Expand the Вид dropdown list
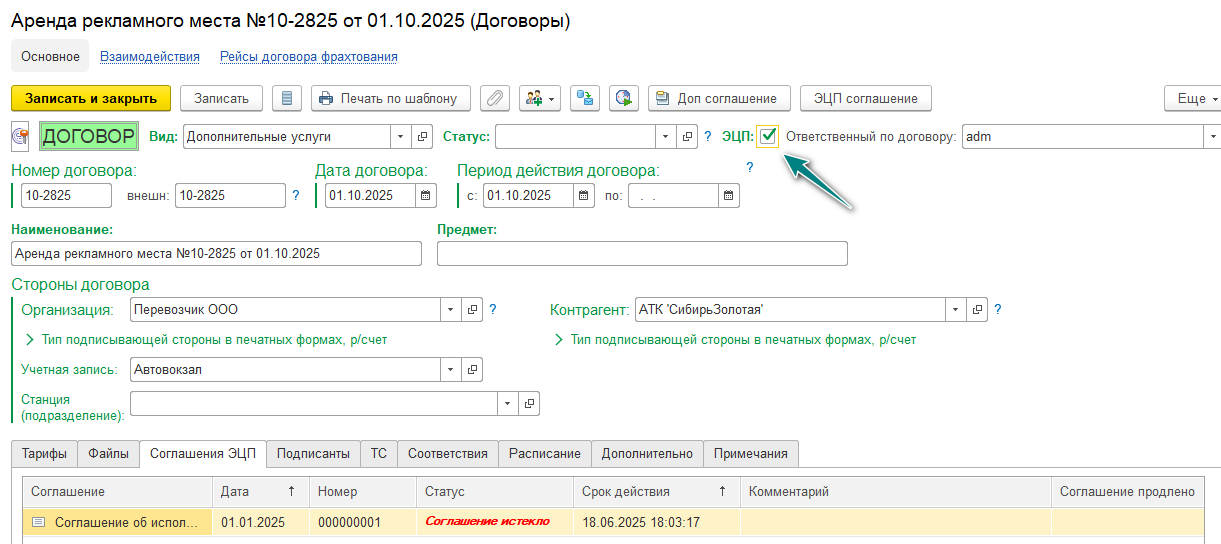Viewport: 1221px width, 544px height. (400, 136)
